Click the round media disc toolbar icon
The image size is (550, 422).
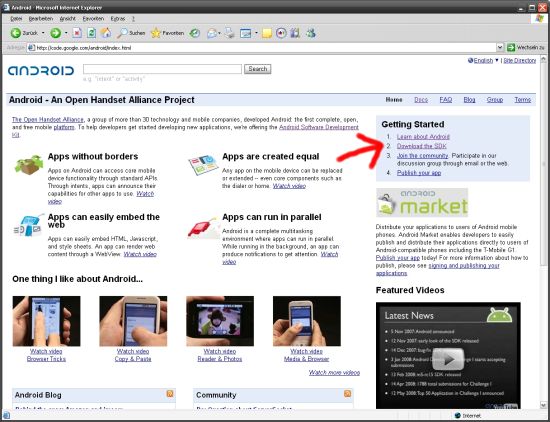(281, 33)
